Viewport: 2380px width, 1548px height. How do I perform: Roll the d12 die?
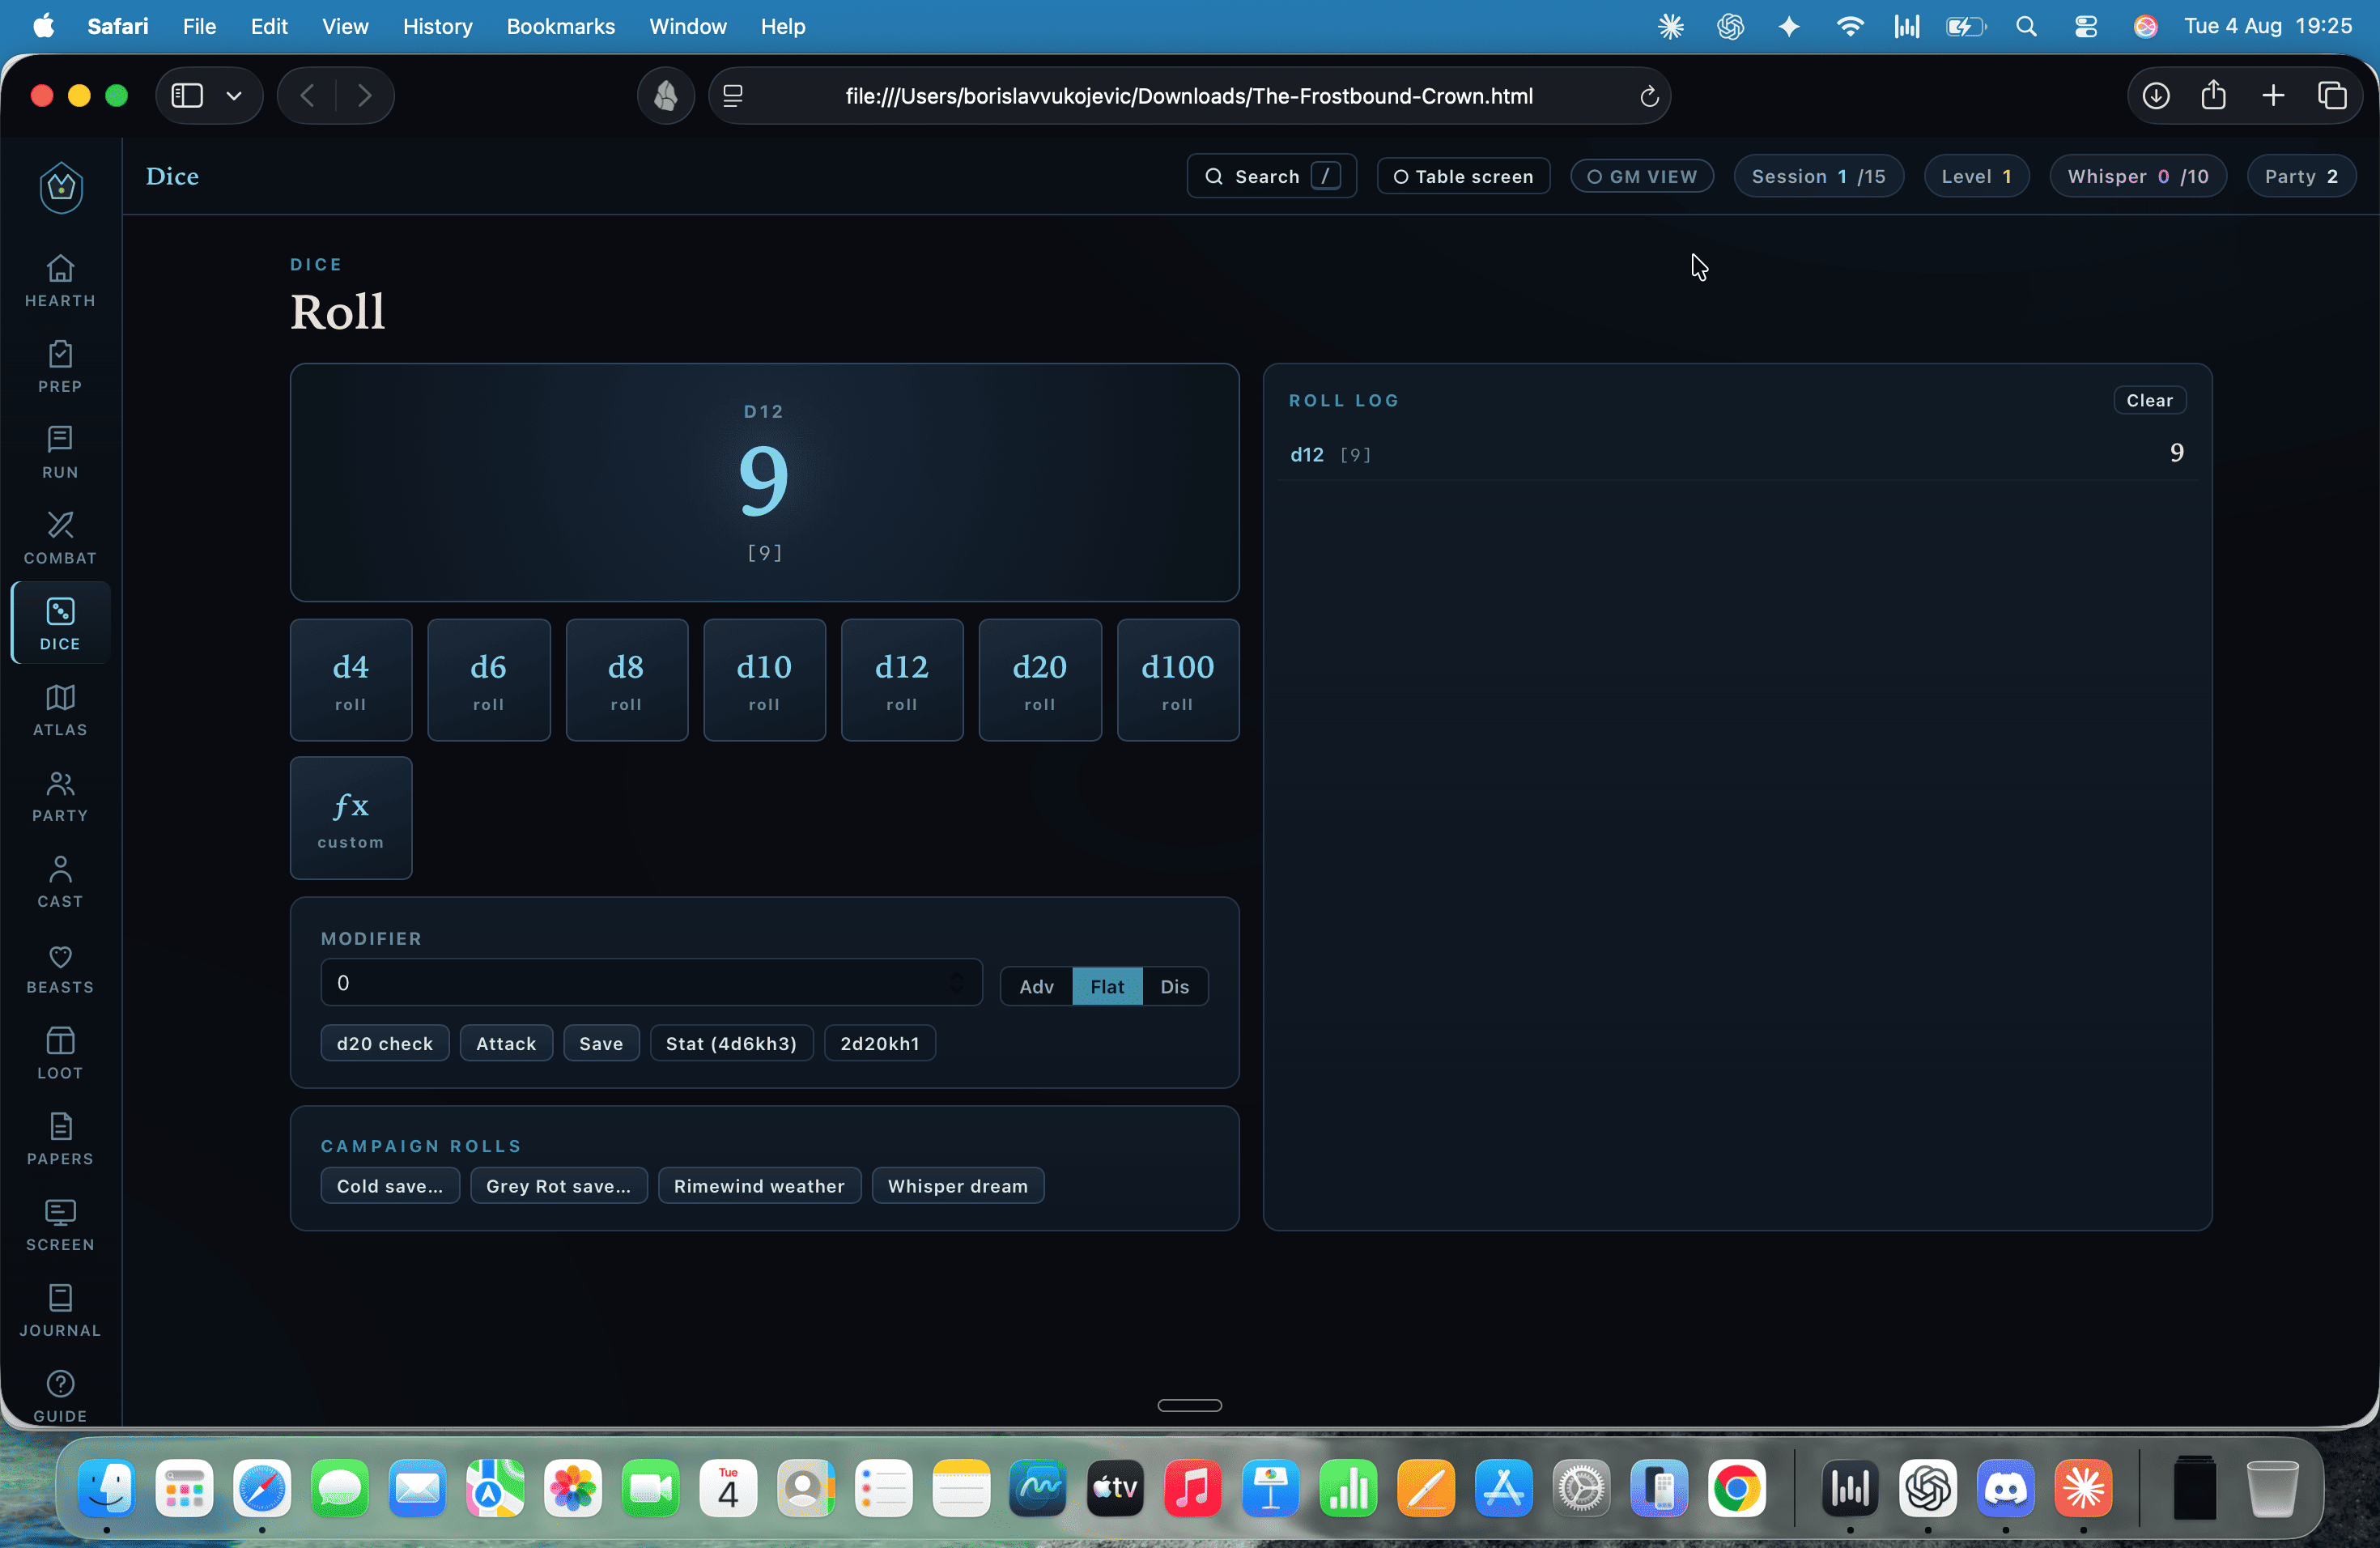(x=902, y=680)
